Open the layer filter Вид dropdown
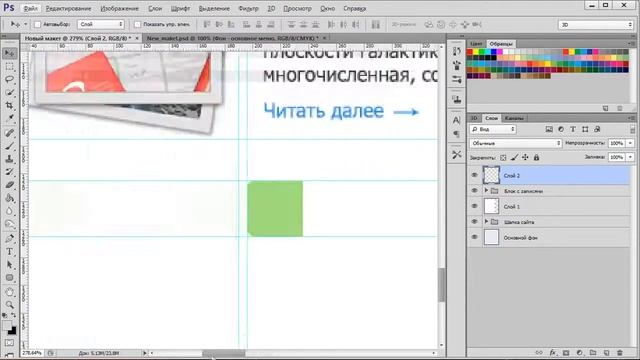This screenshot has width=640, height=360. (493, 129)
